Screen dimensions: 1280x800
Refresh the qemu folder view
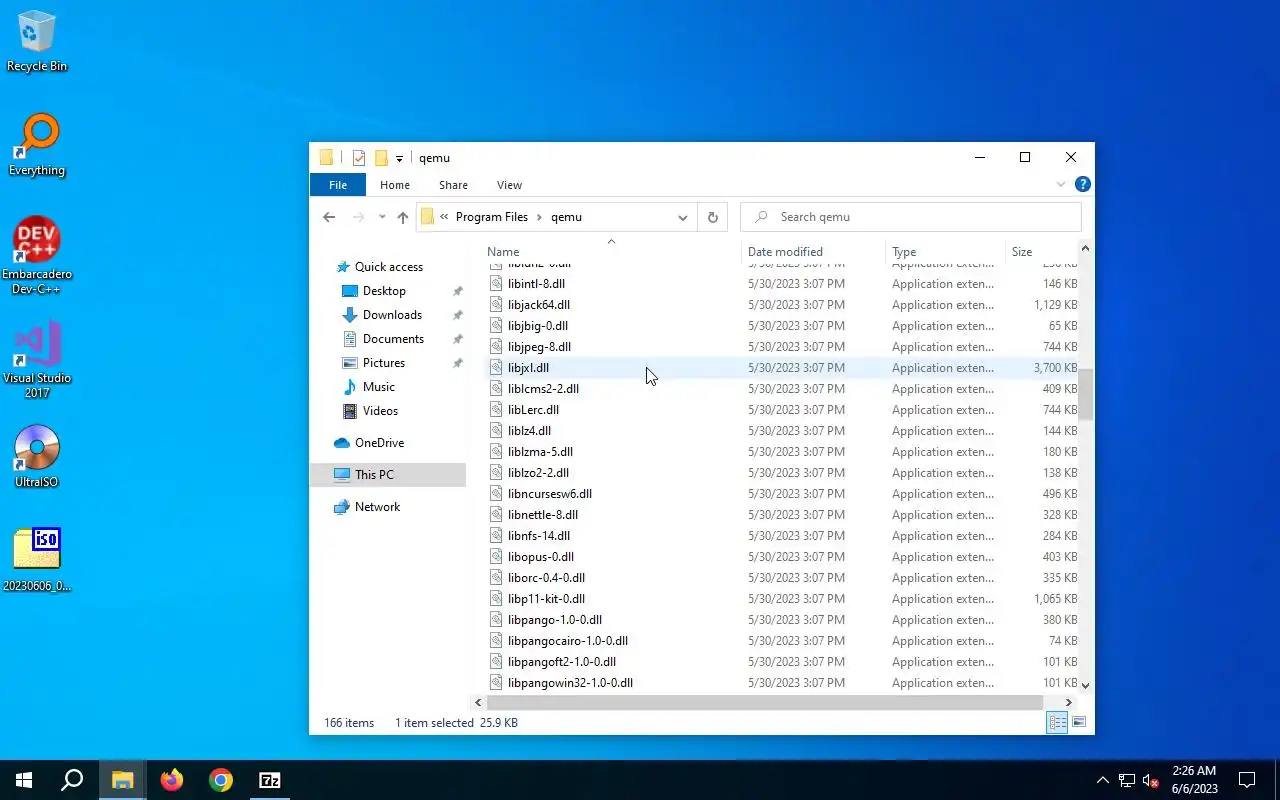point(713,217)
